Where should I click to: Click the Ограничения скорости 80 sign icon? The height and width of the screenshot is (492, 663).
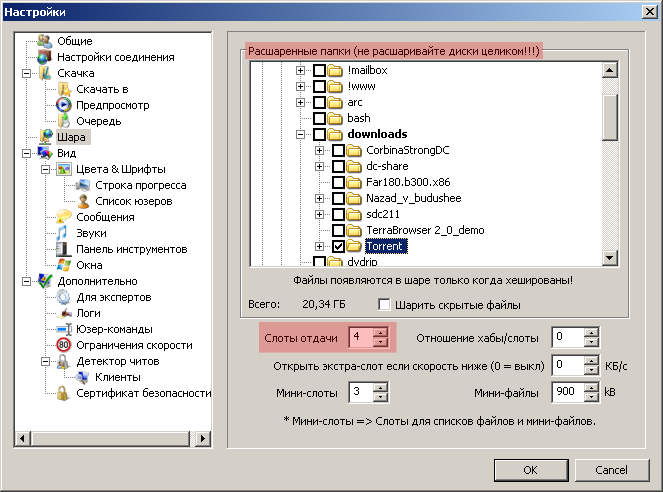coord(63,345)
